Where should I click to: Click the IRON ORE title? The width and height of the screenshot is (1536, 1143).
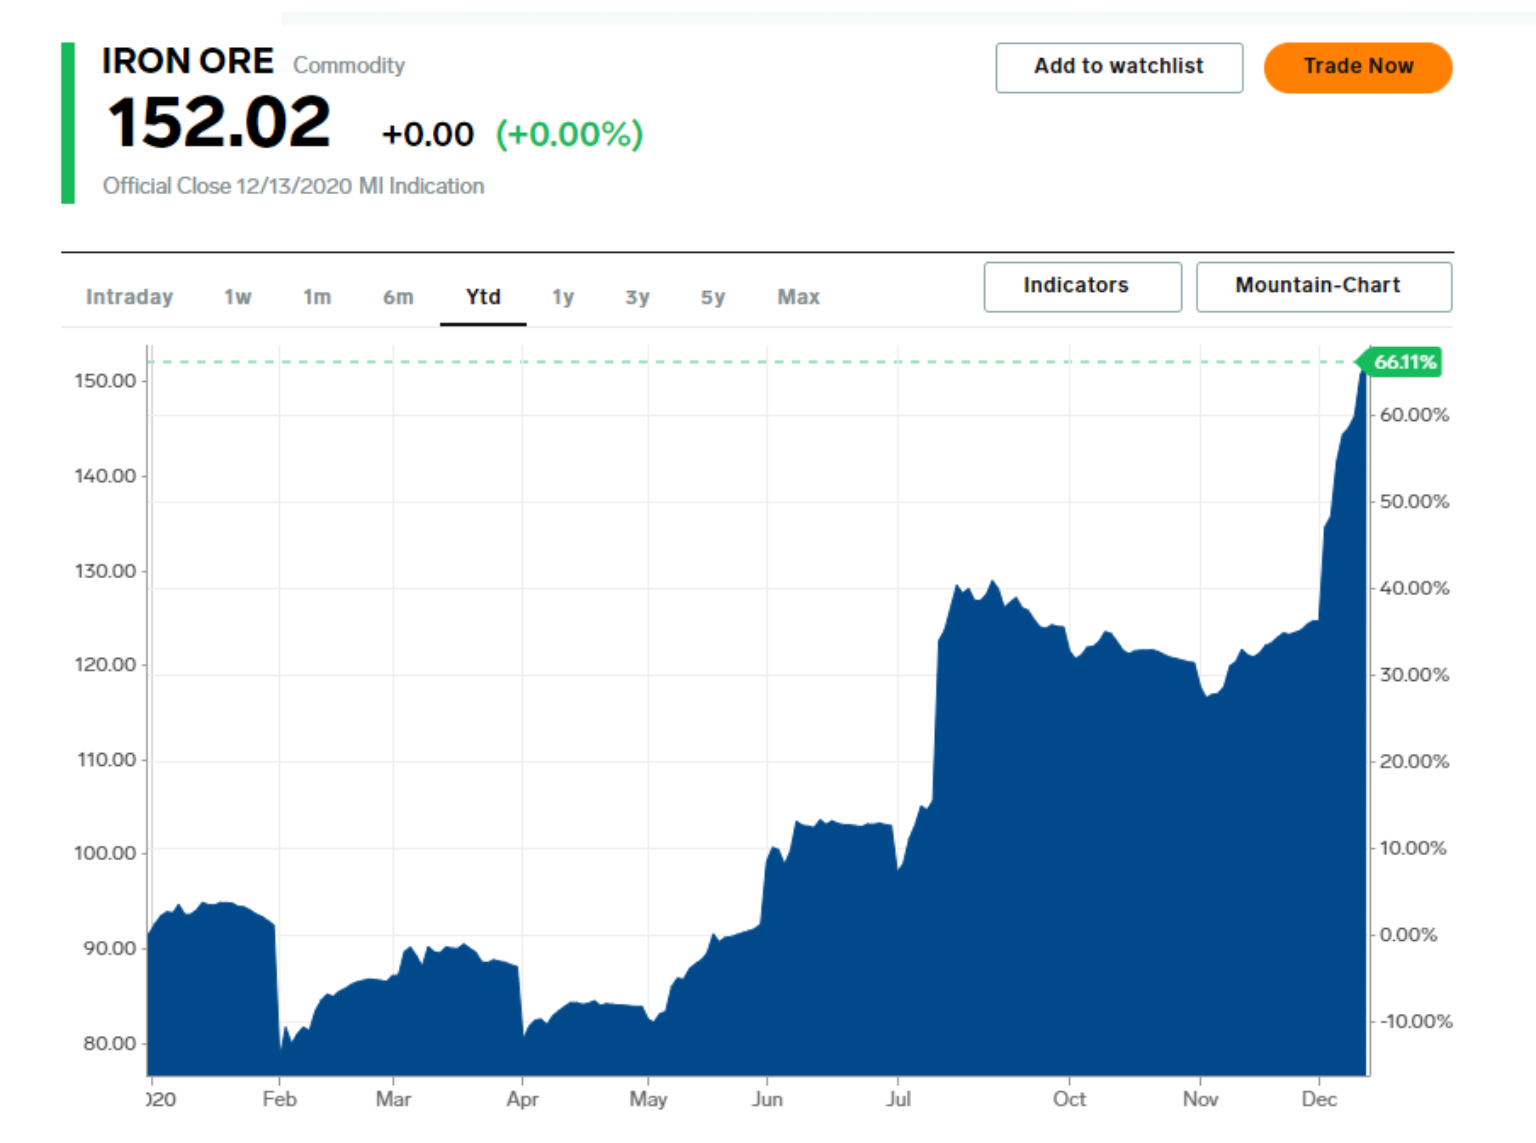coord(187,62)
